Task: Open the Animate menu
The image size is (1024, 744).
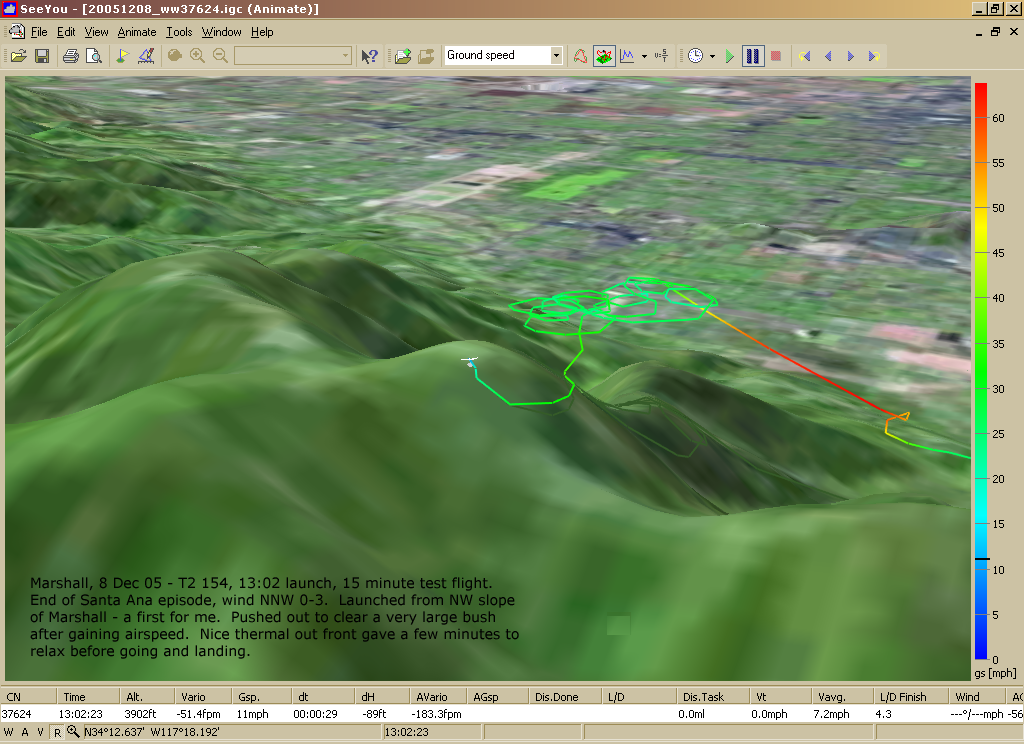Action: 137,32
